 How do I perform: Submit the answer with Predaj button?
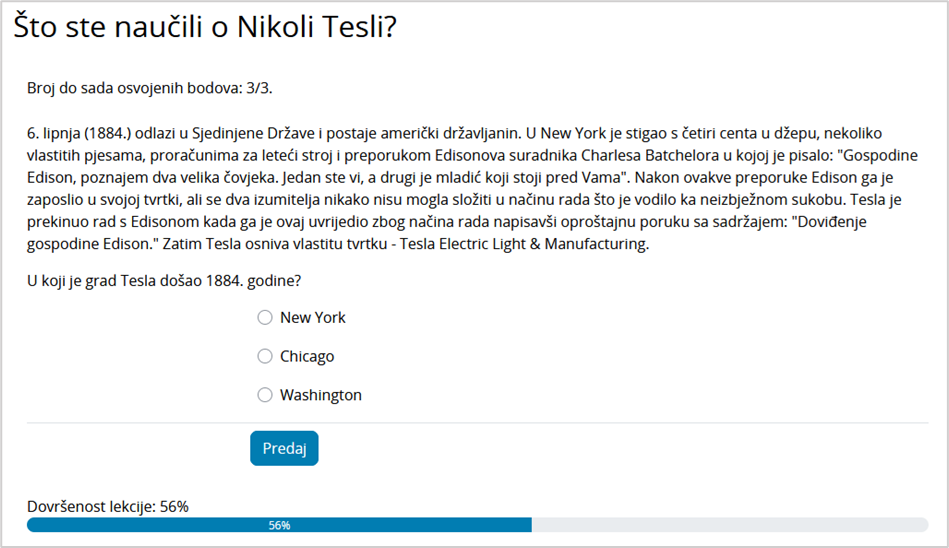pos(284,449)
